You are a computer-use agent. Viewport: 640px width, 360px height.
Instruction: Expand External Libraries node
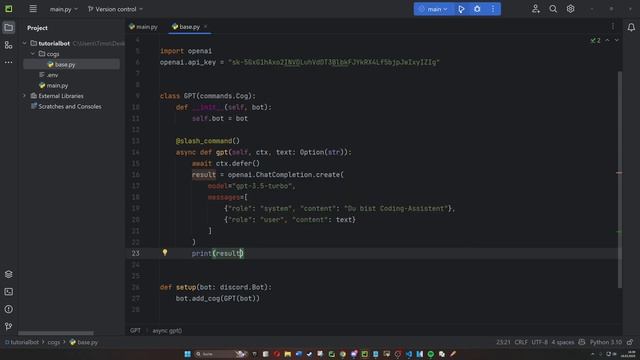24,96
